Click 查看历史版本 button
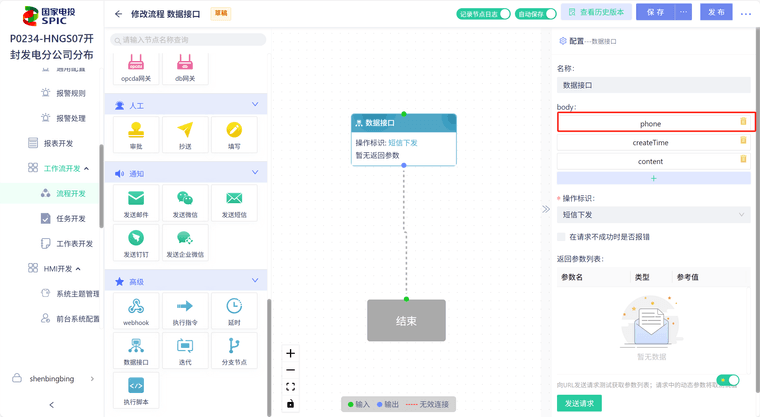This screenshot has height=417, width=760. (596, 12)
